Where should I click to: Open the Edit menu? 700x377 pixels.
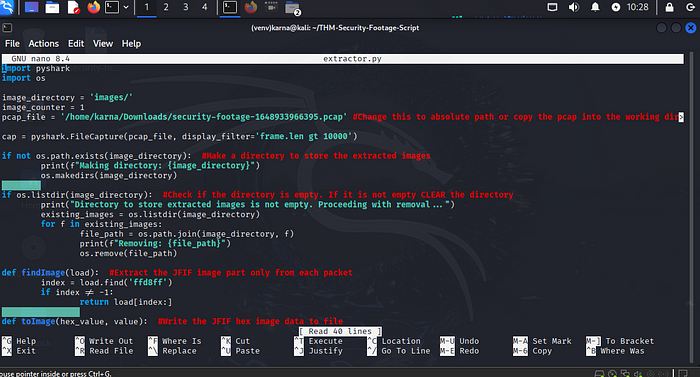tap(76, 44)
